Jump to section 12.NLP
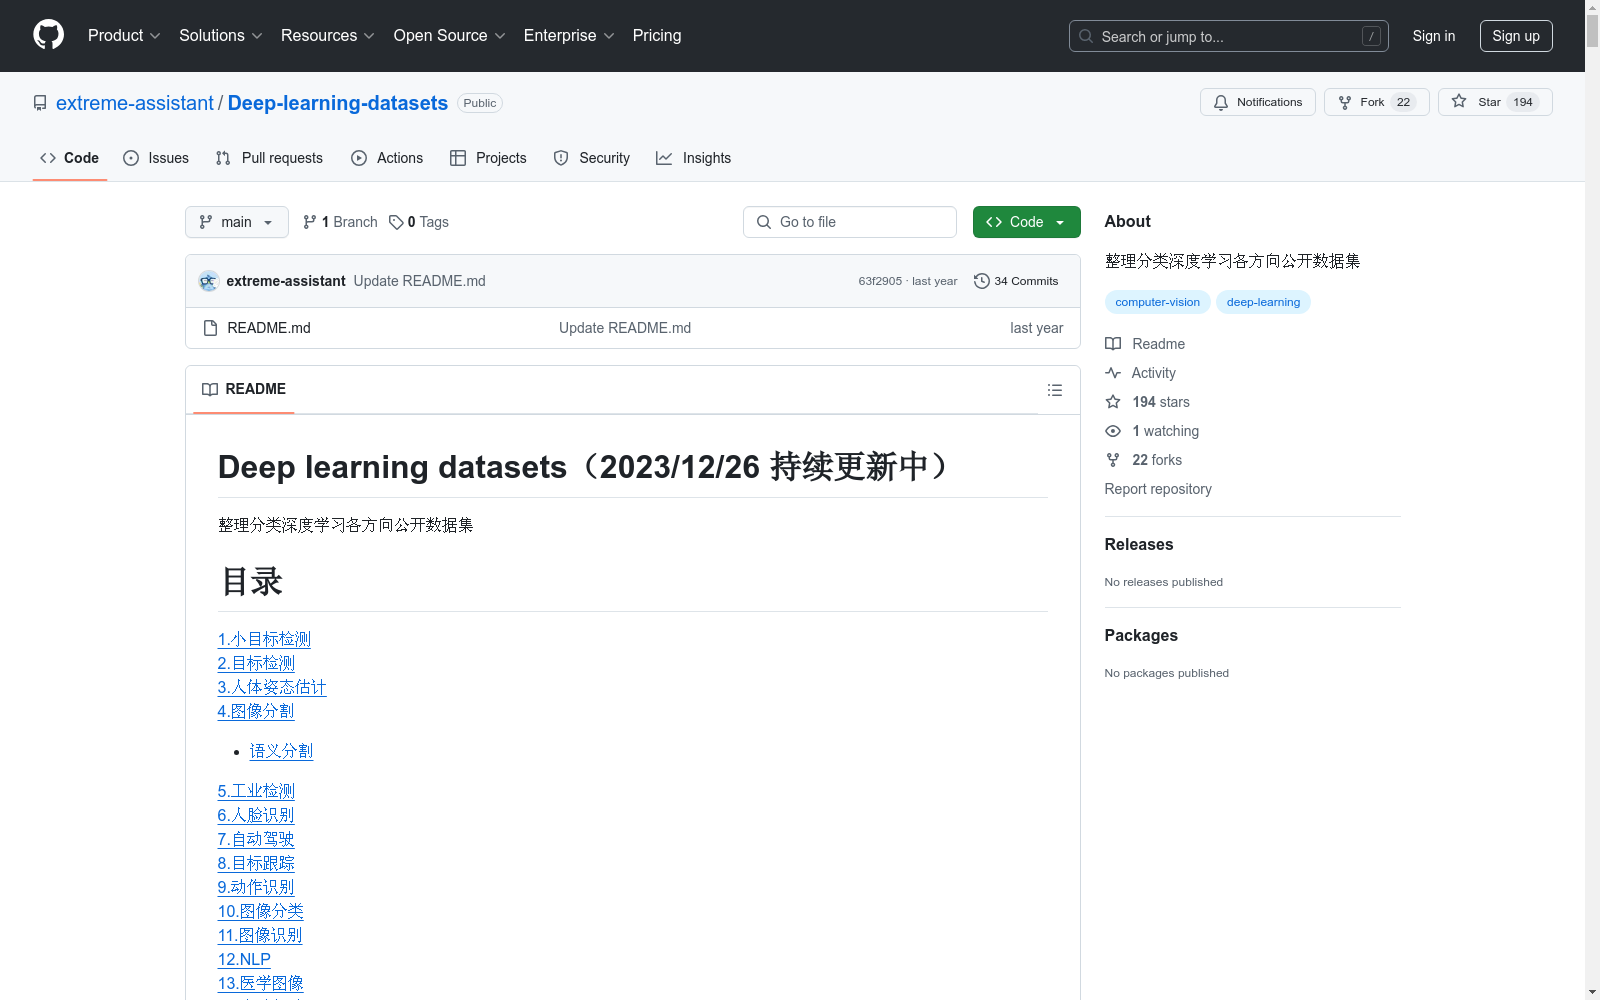Screen dimensions: 1600x1000 point(244,959)
